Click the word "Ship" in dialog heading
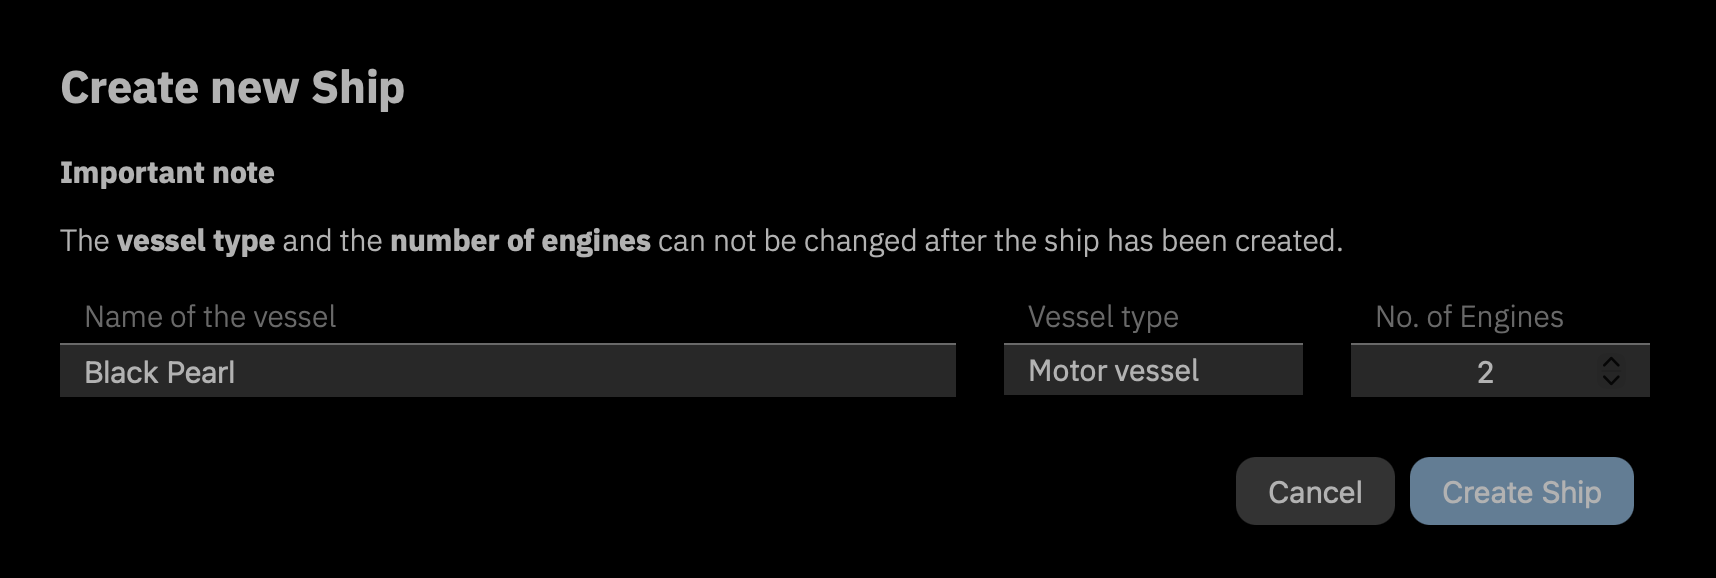The width and height of the screenshot is (1716, 578). click(x=357, y=88)
